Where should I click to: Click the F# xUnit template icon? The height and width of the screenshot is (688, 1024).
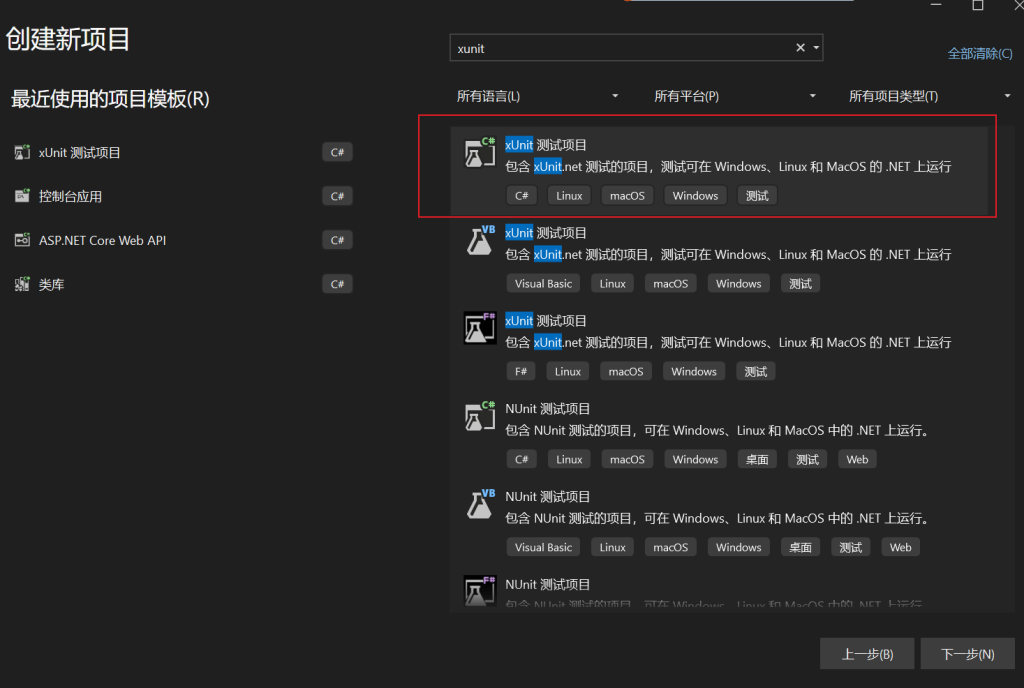click(480, 328)
